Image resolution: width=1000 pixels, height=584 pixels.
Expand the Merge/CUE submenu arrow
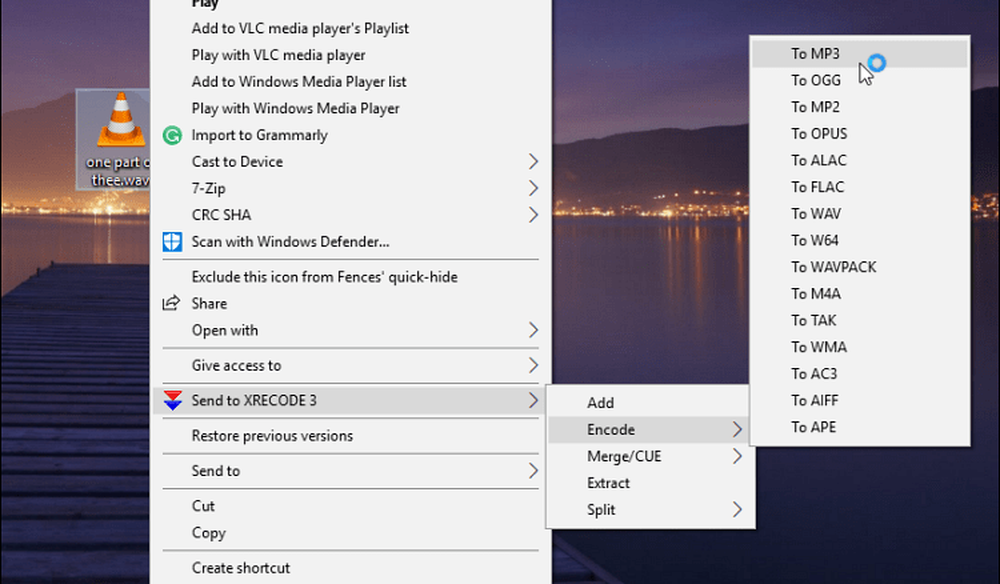[738, 456]
